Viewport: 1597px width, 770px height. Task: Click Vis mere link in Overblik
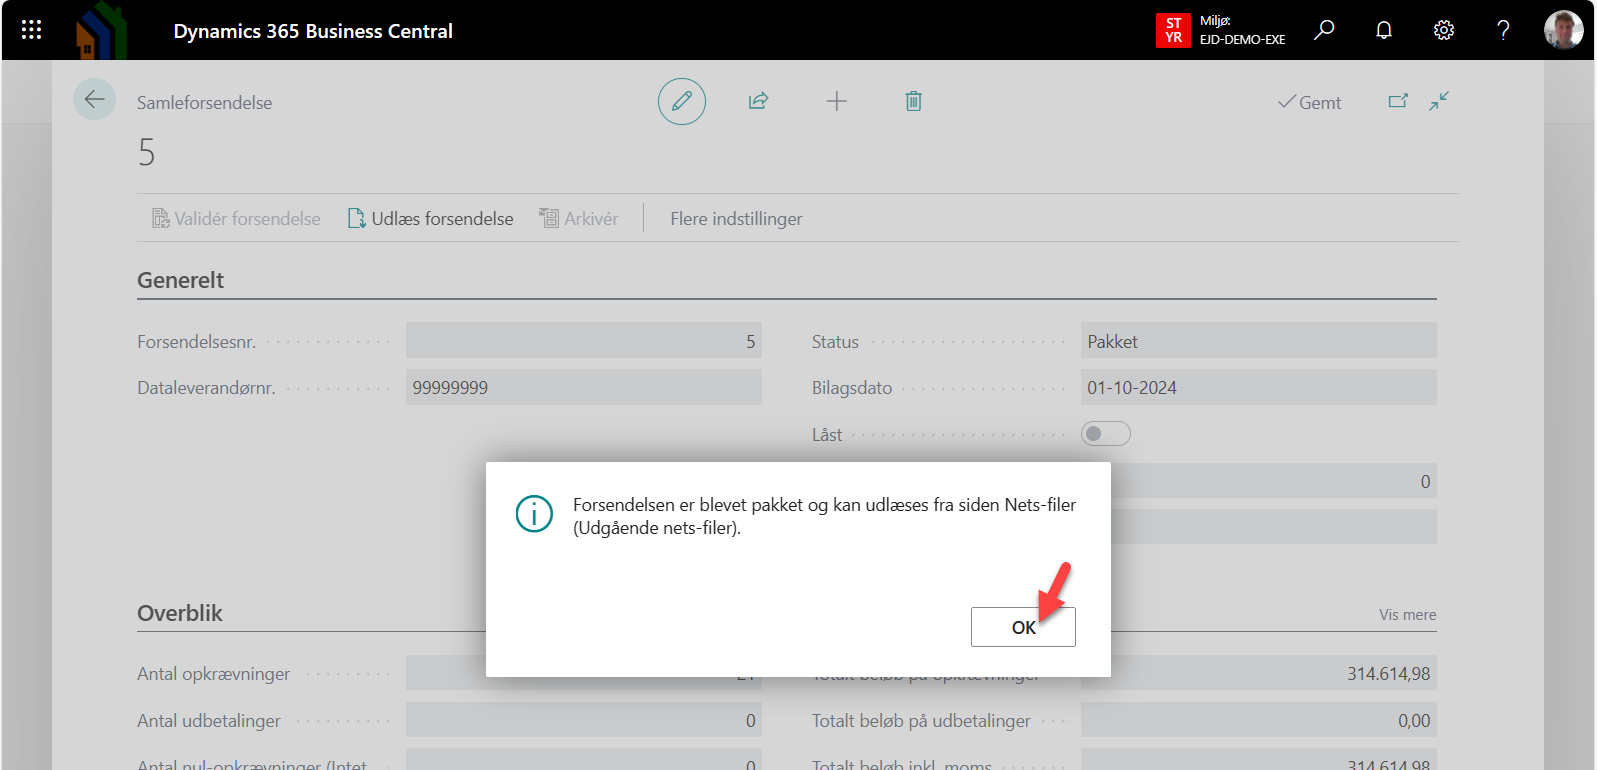pyautogui.click(x=1407, y=615)
